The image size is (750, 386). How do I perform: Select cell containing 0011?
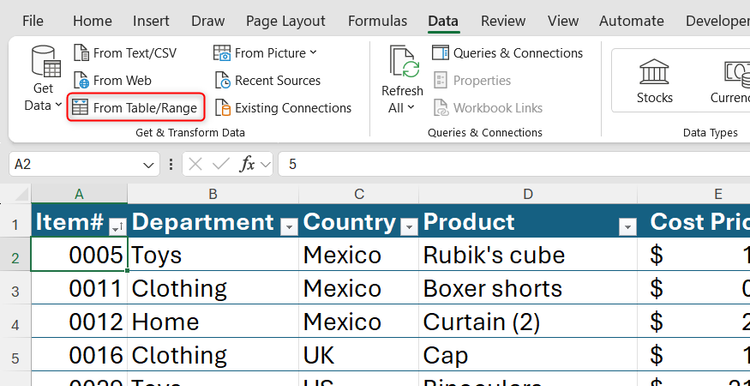pyautogui.click(x=79, y=288)
